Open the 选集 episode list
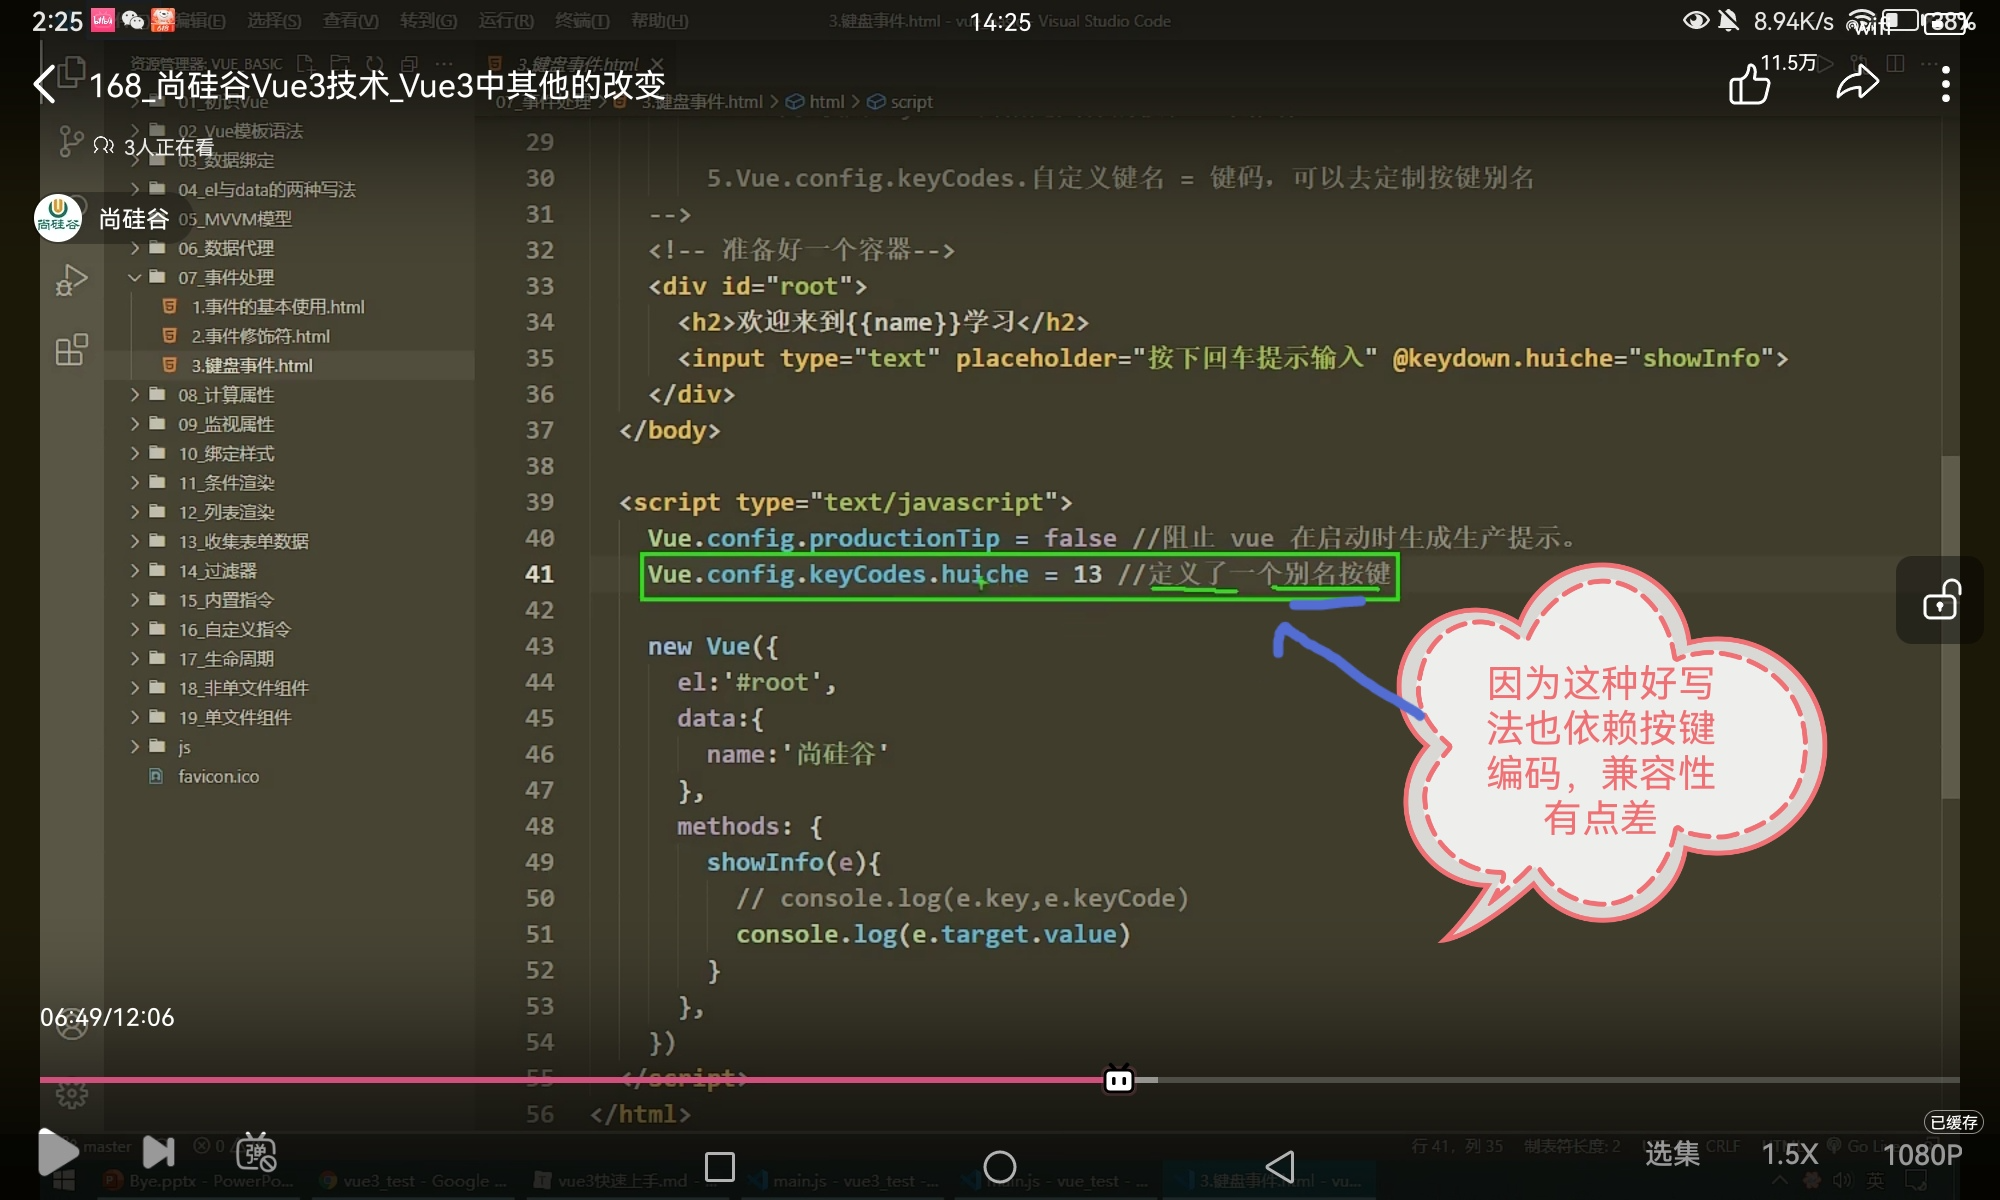This screenshot has height=1200, width=2000. [1672, 1154]
